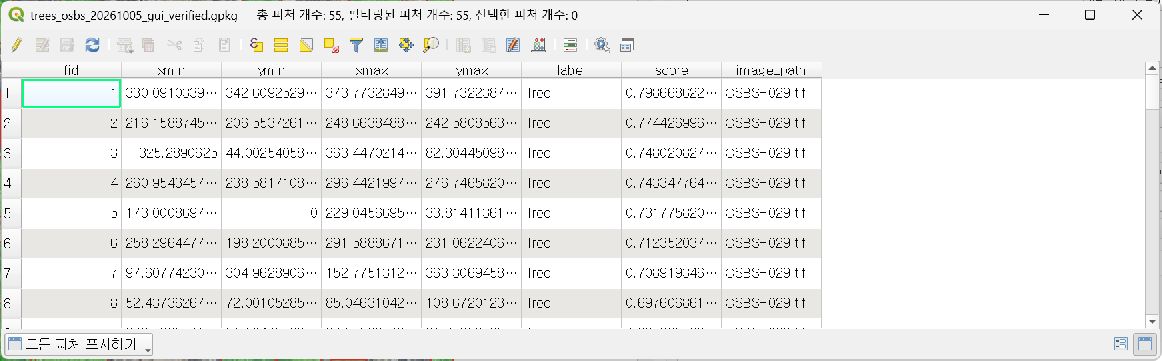Image resolution: width=1162 pixels, height=361 pixels.
Task: Select row 7 via its row header
Action: point(11,273)
